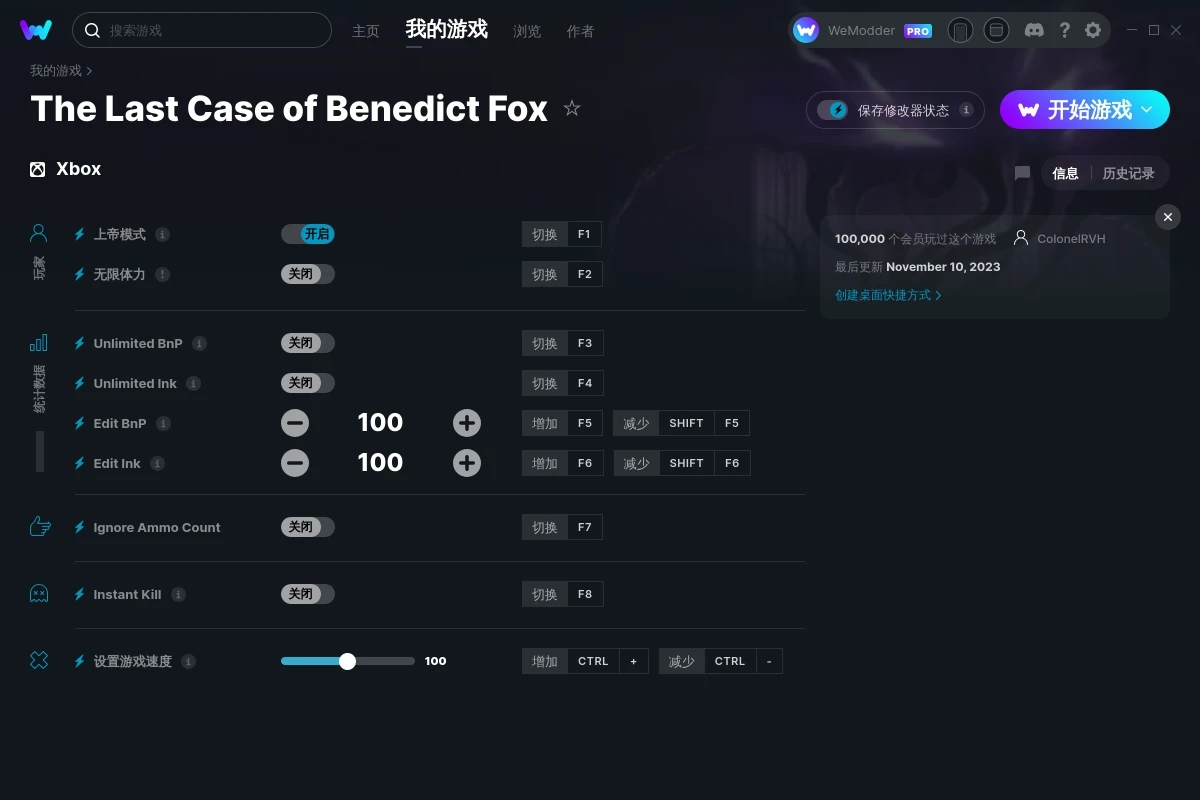The height and width of the screenshot is (800, 1200).
Task: Enable the Instant Kill toggle
Action: 308,594
